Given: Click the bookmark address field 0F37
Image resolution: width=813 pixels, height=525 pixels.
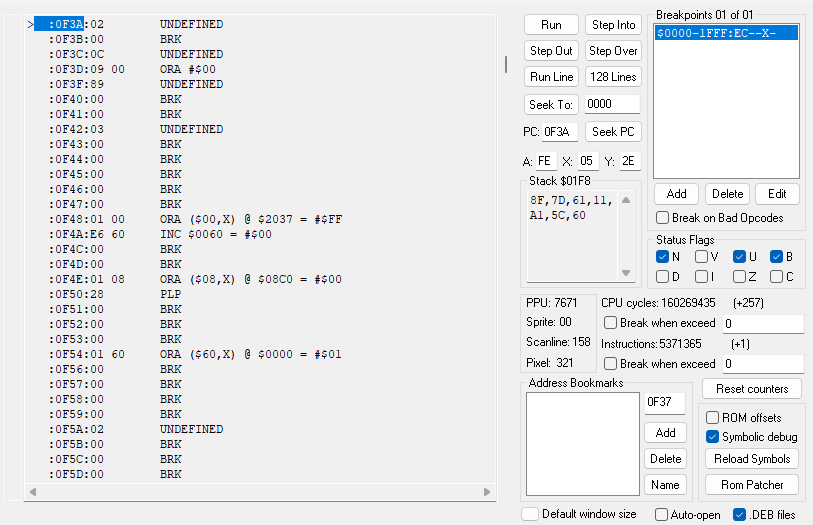Looking at the screenshot, I should [x=665, y=403].
